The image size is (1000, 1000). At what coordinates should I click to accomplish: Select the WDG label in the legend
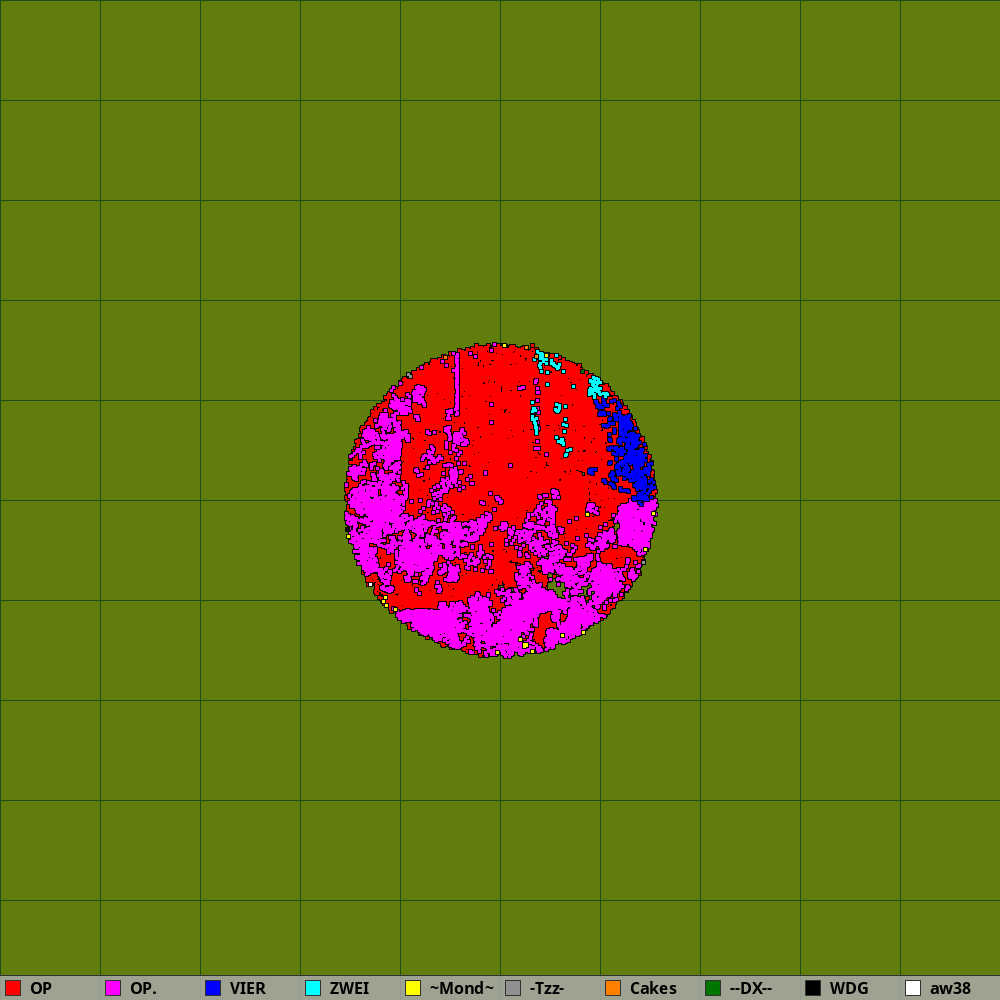coord(849,988)
